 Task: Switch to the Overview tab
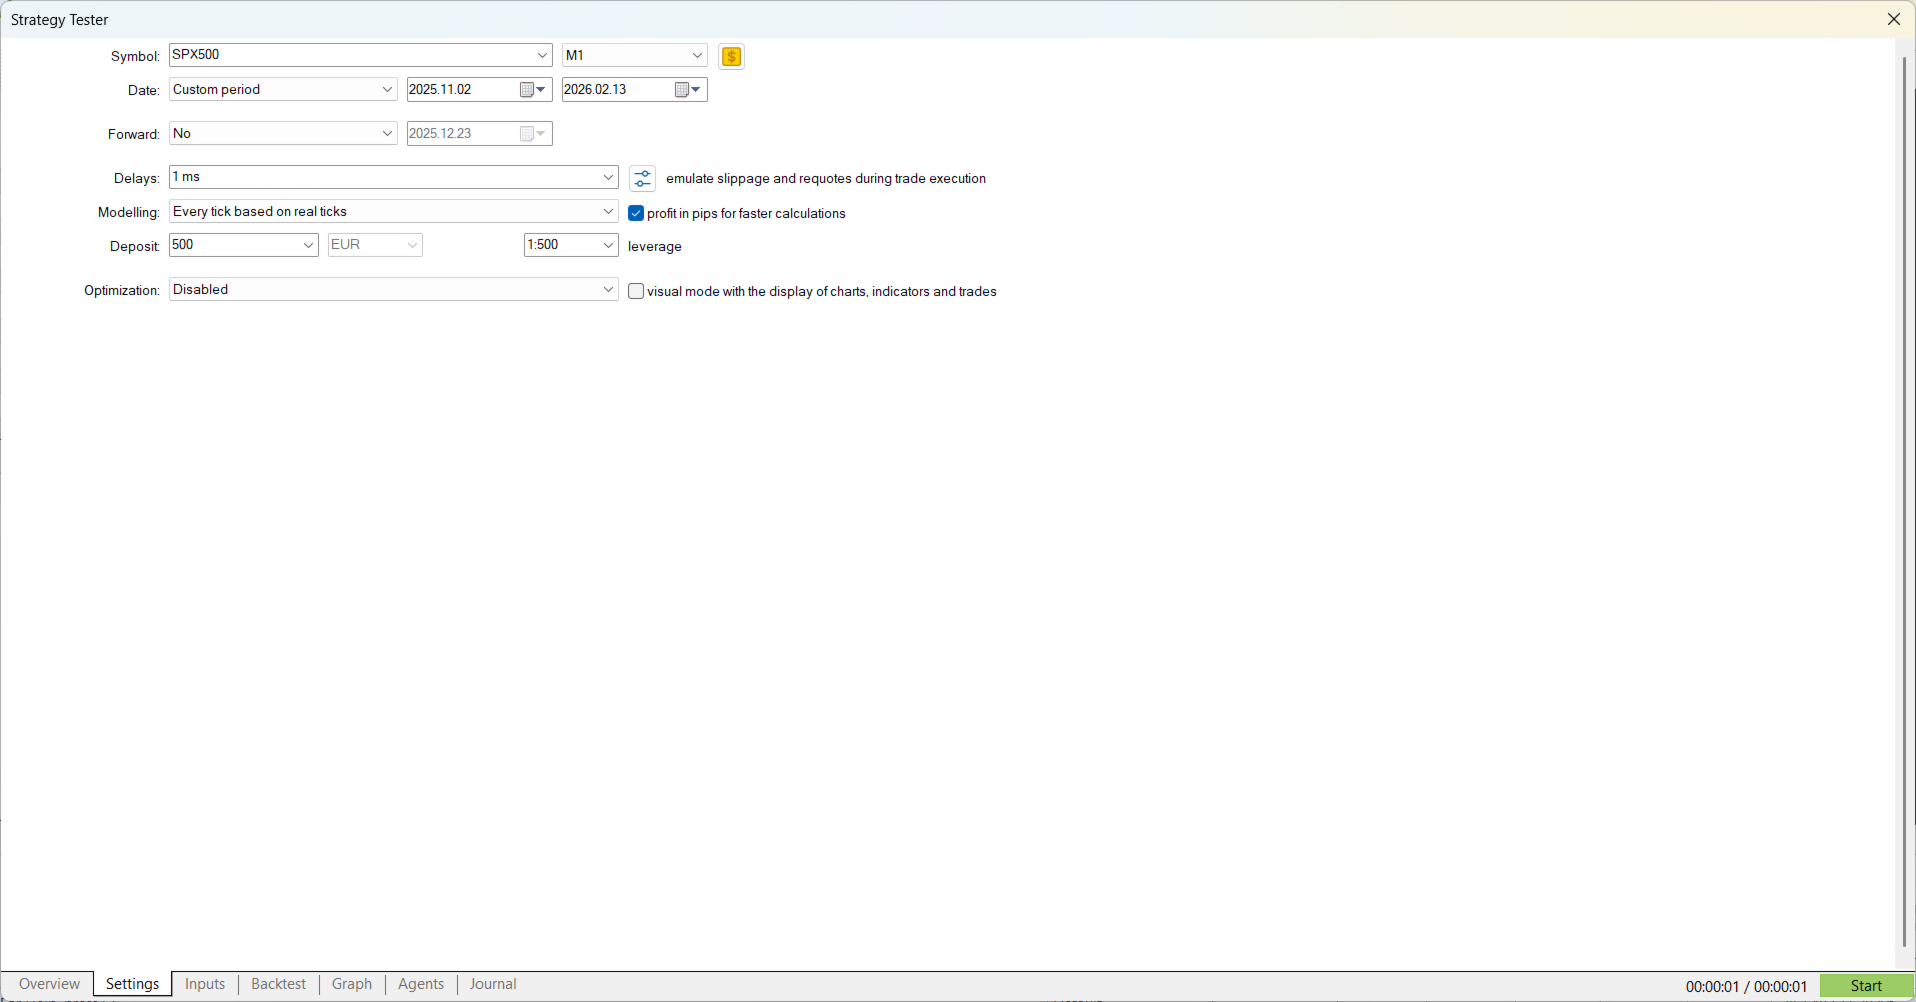point(49,984)
